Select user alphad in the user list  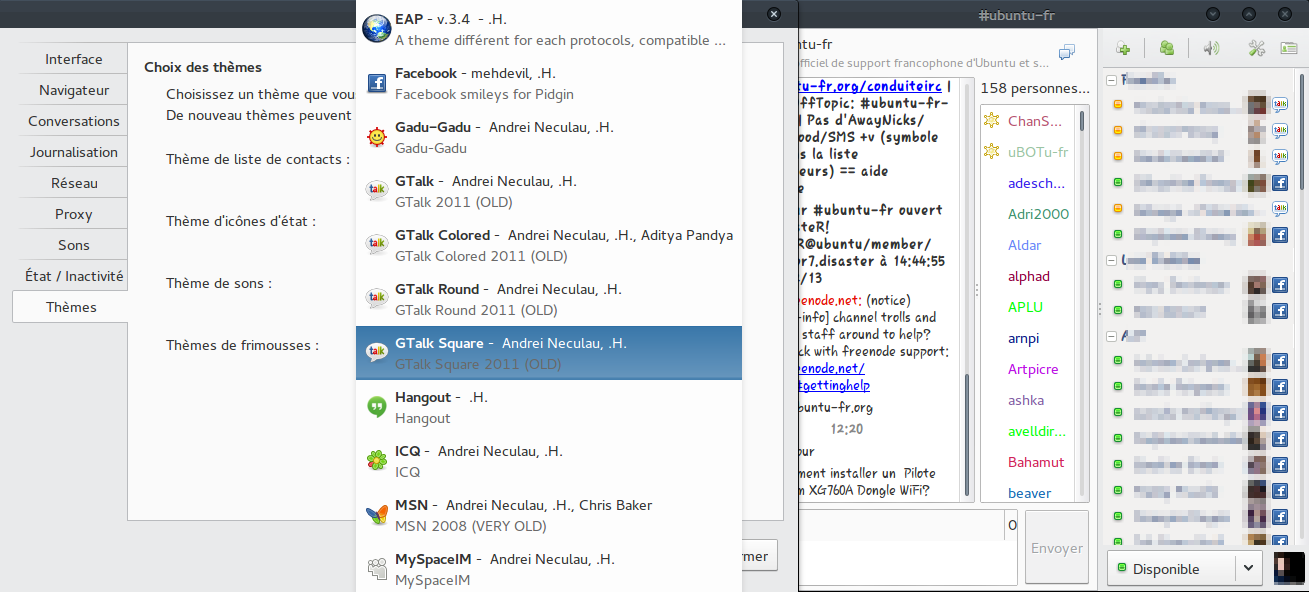[x=1029, y=276]
